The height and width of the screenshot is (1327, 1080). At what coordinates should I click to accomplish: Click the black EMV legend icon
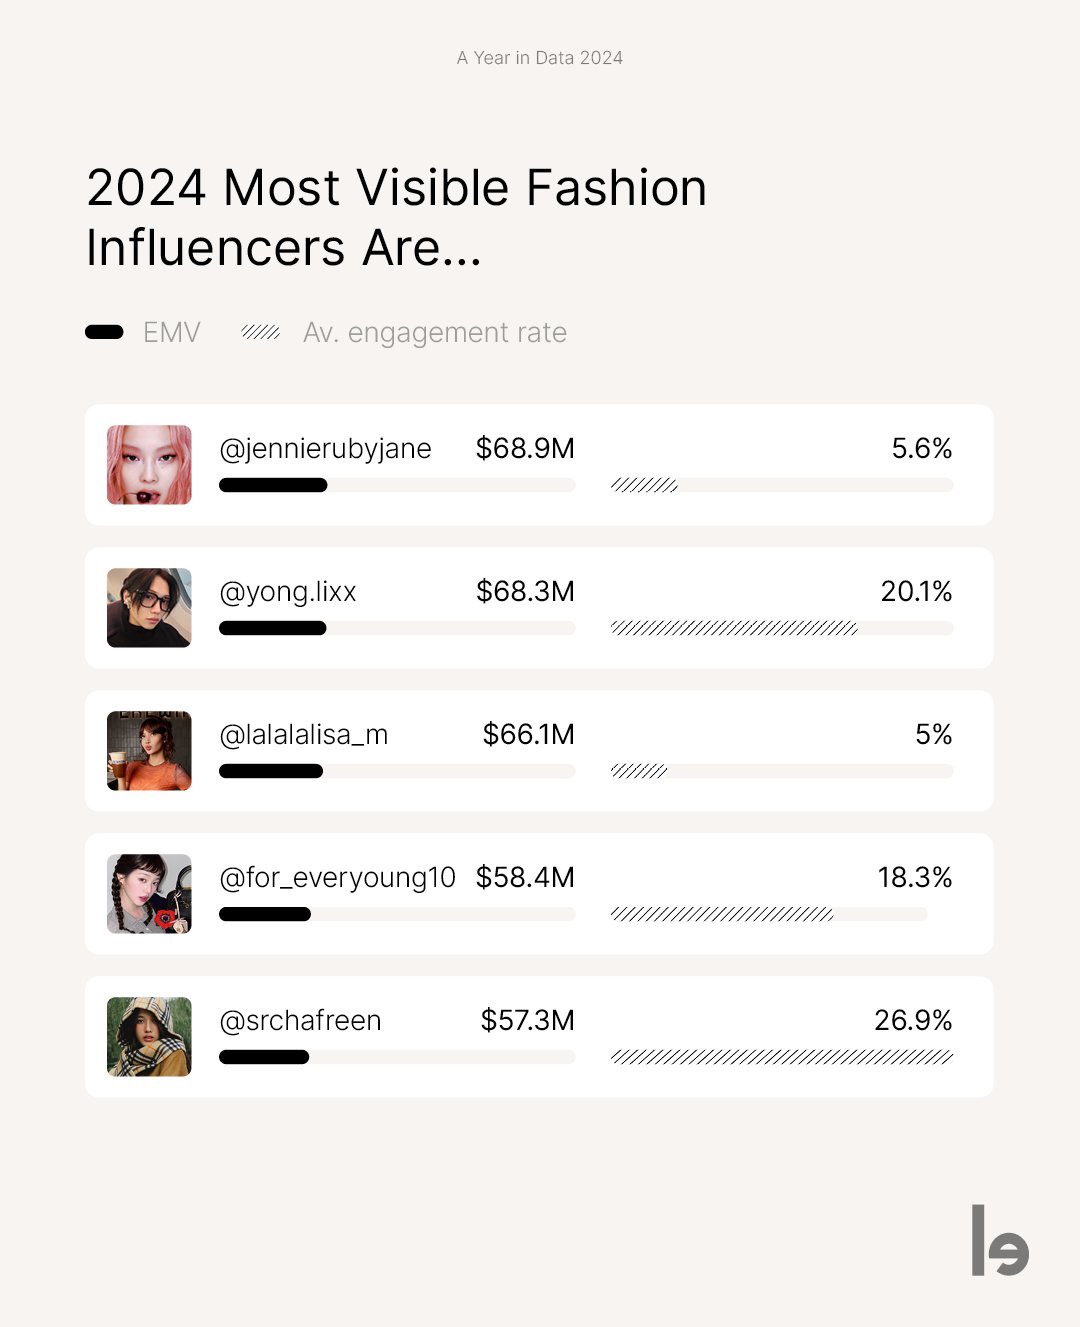[x=104, y=332]
